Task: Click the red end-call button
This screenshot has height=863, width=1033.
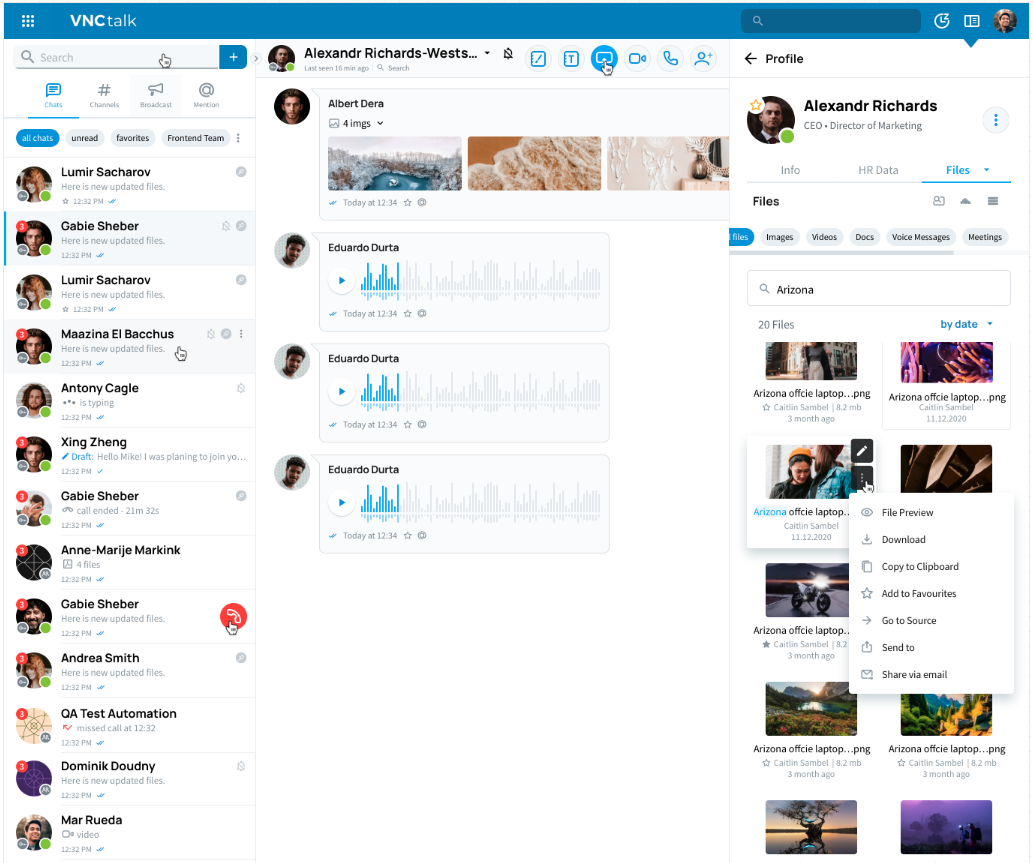Action: click(x=233, y=617)
